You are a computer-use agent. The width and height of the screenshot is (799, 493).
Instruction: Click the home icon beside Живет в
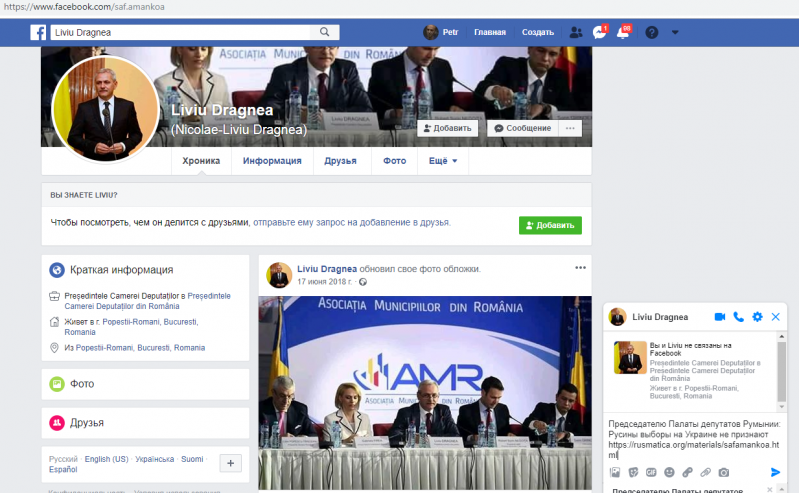(x=55, y=322)
